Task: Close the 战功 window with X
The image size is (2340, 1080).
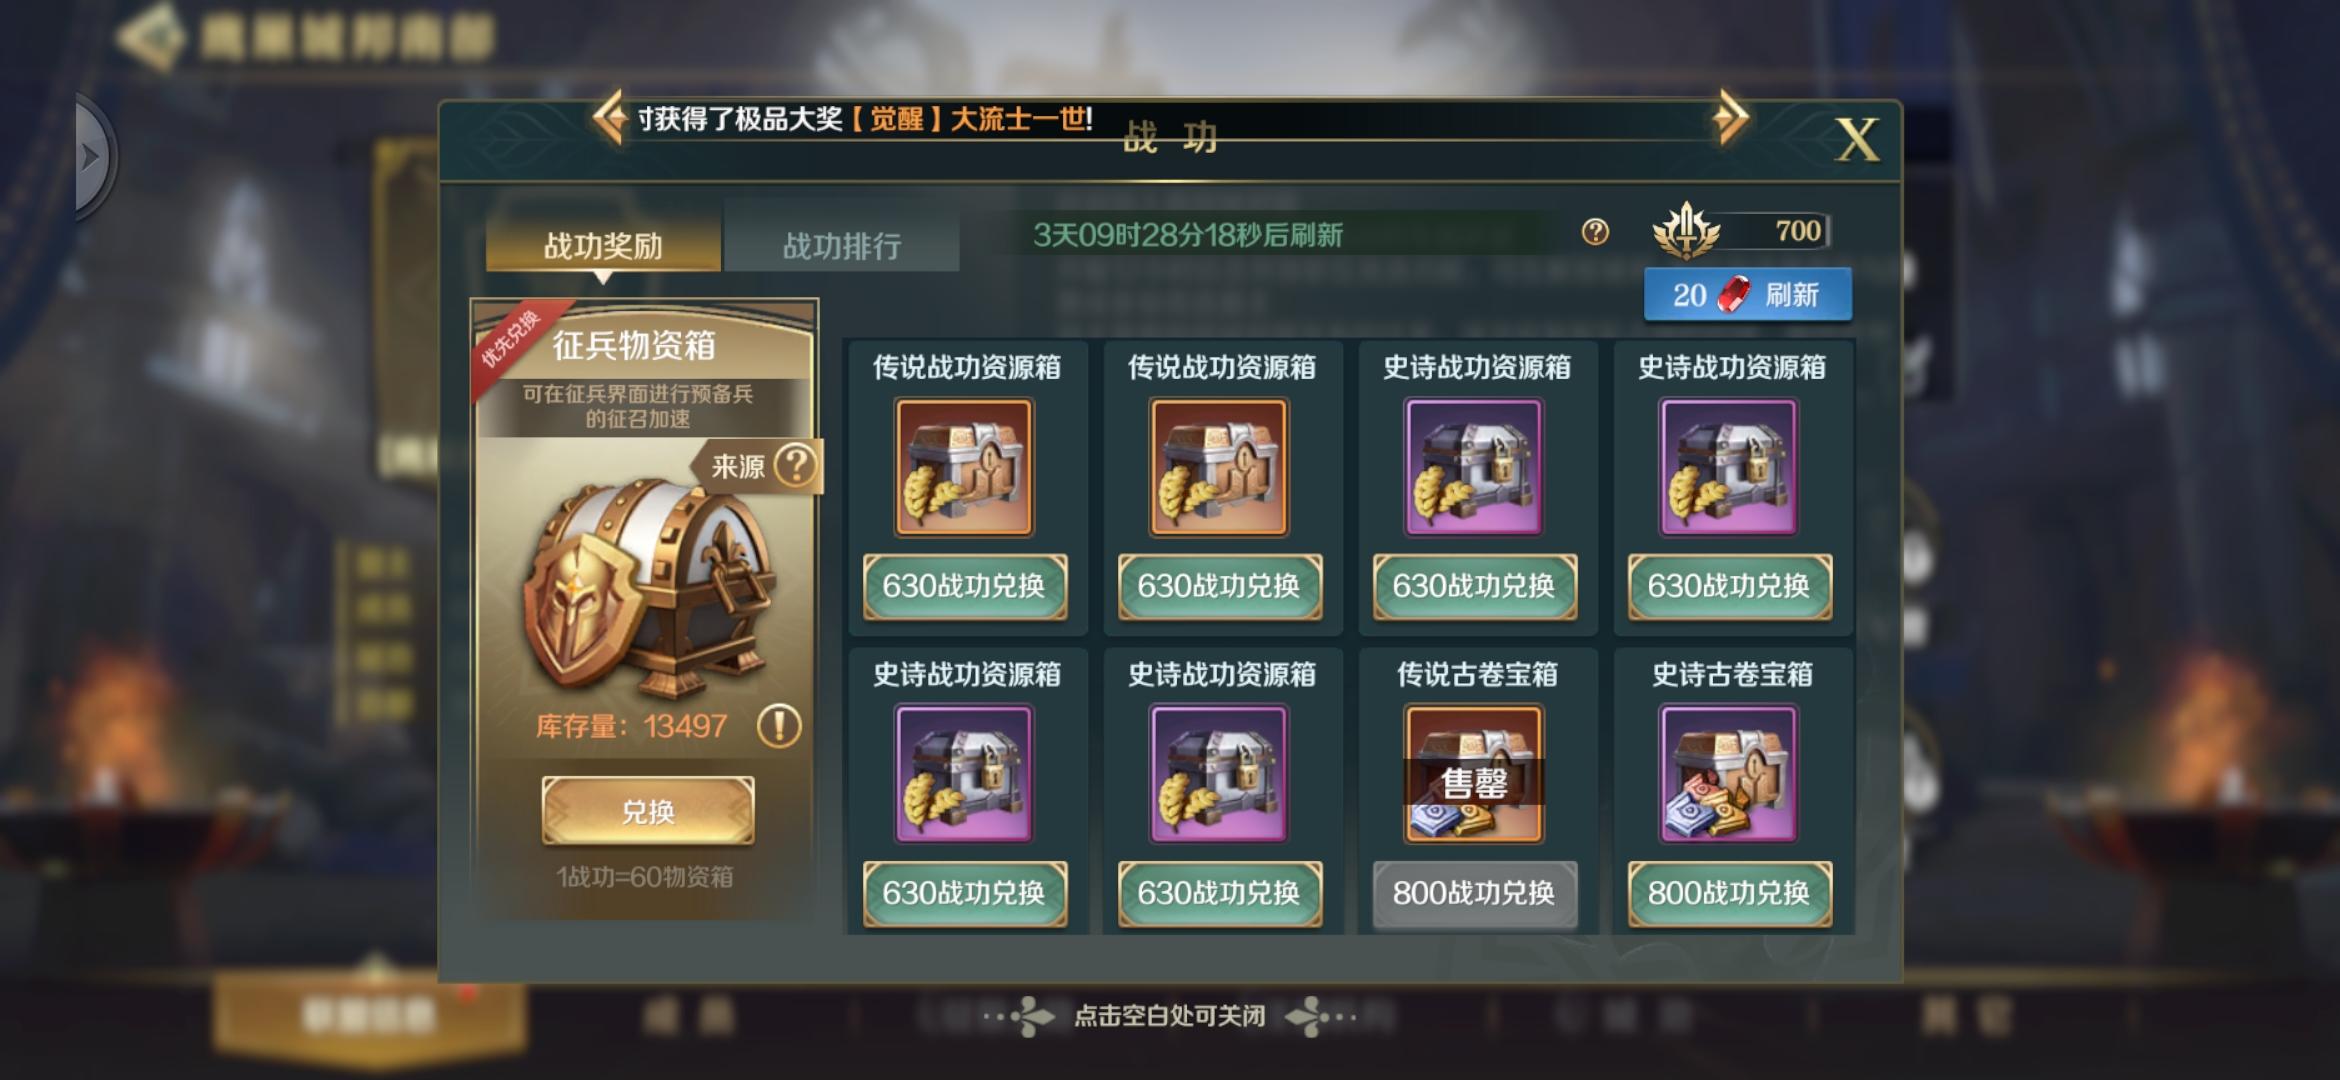Action: pos(1858,139)
